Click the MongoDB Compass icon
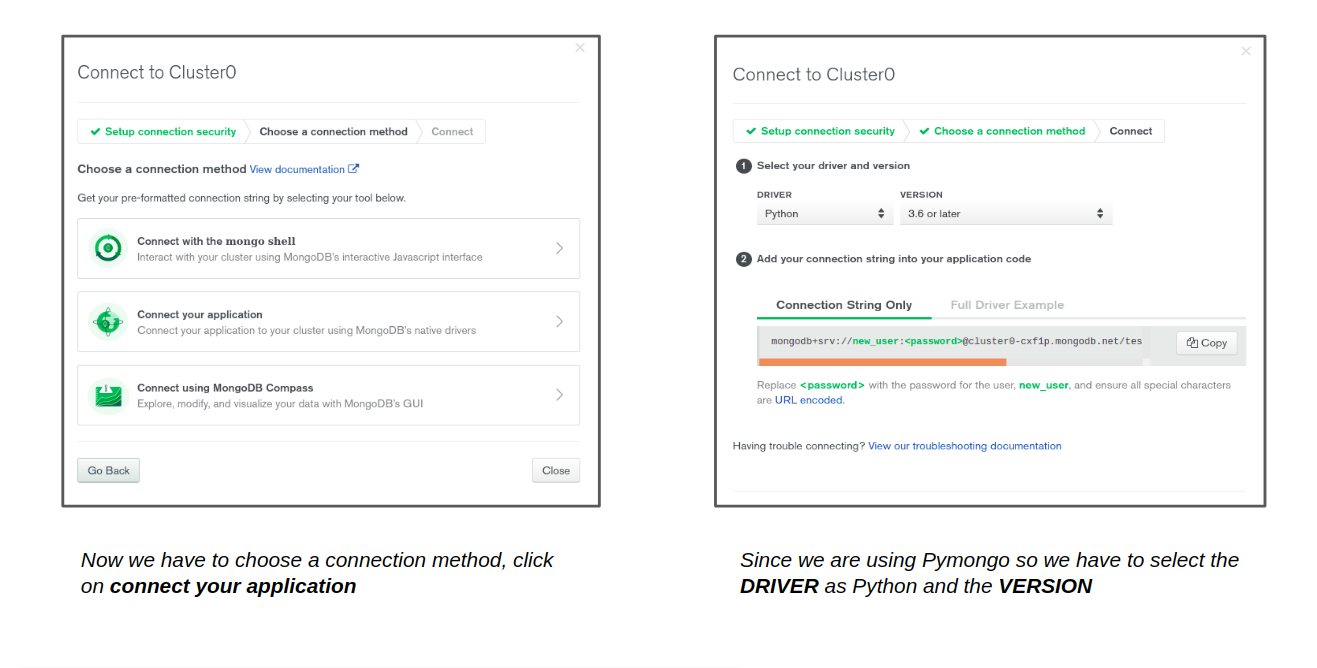Viewport: 1317px width, 668px height. point(108,395)
